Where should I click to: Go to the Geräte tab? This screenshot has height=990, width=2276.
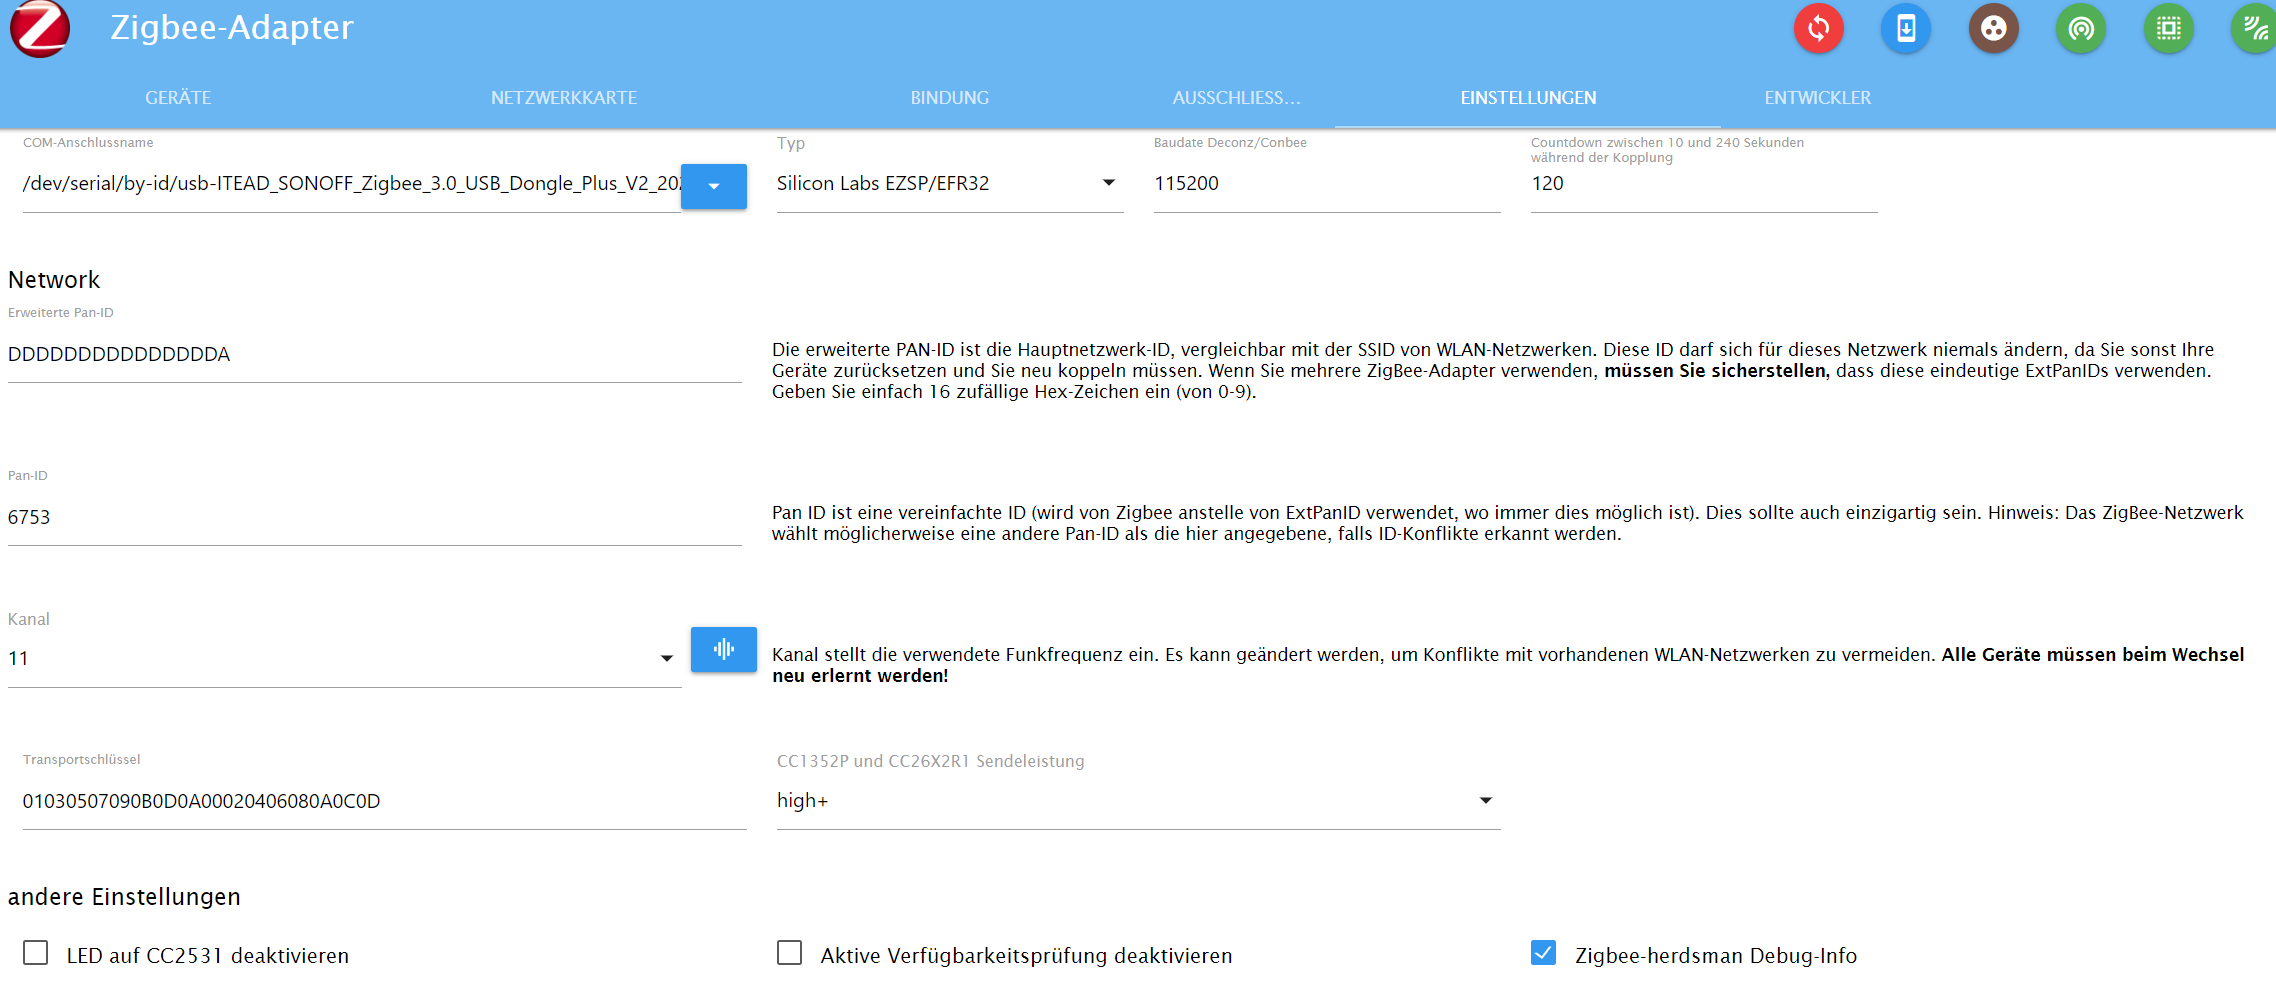[178, 98]
